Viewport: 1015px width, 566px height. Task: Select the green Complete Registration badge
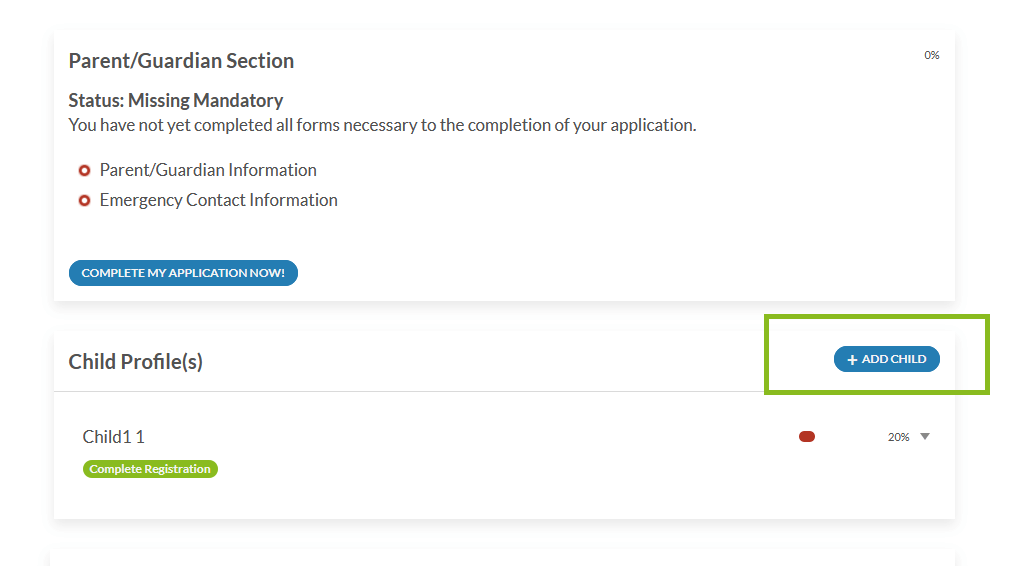tap(150, 469)
